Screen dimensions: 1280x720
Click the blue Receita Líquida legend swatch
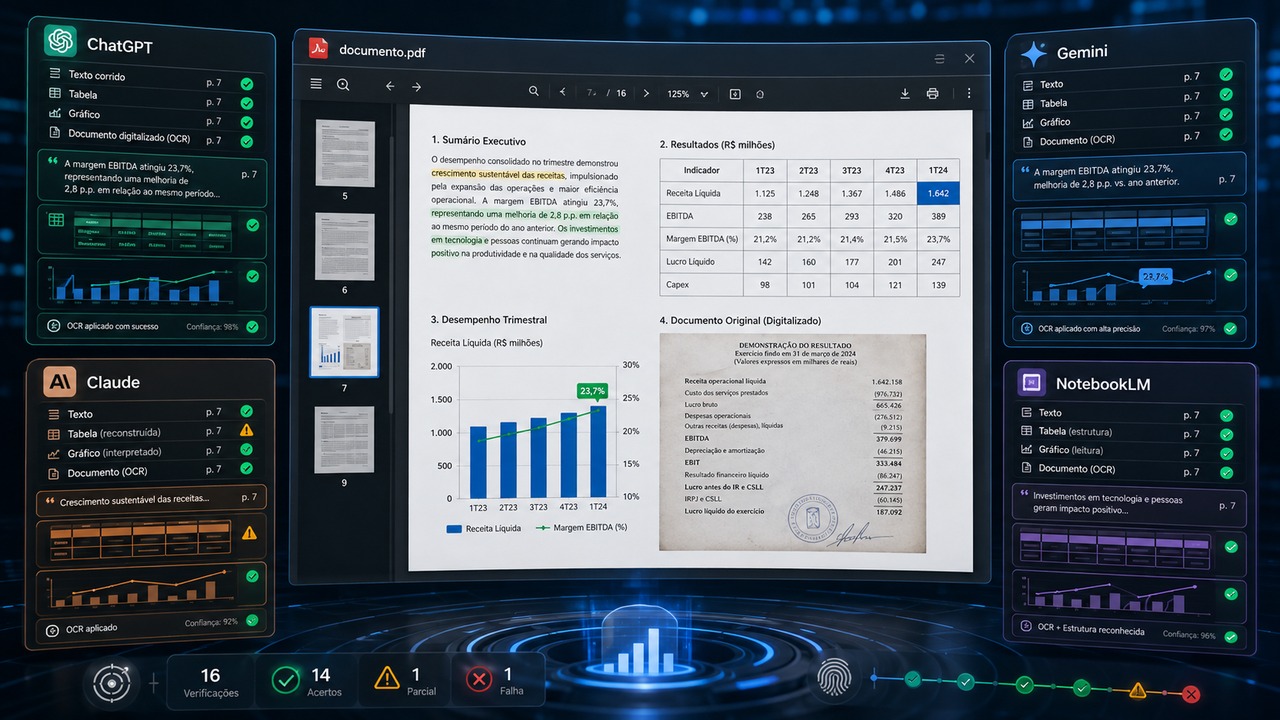[454, 528]
